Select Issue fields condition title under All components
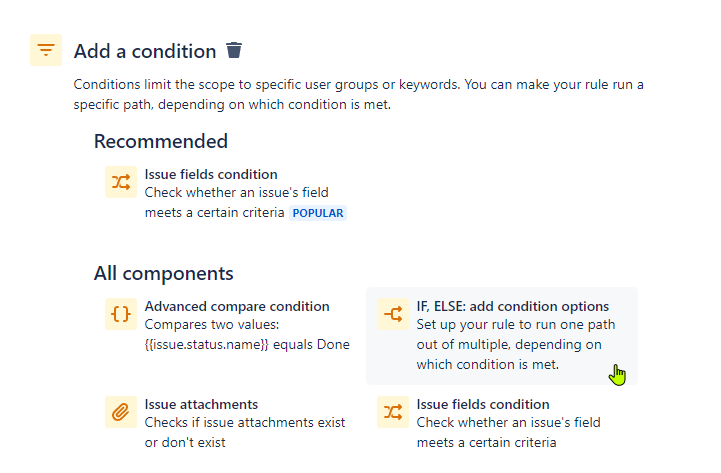 (483, 404)
